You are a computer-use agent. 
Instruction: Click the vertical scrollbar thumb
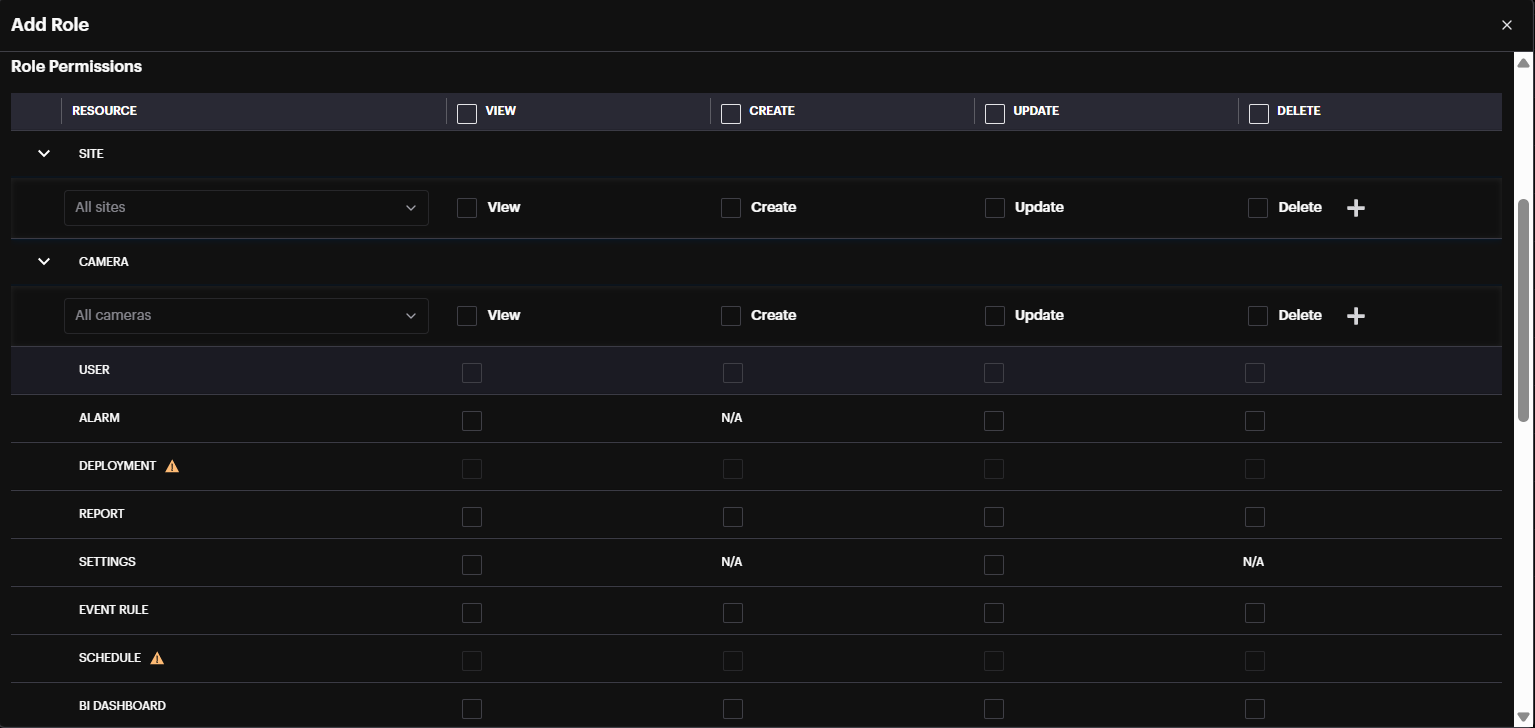point(1523,310)
